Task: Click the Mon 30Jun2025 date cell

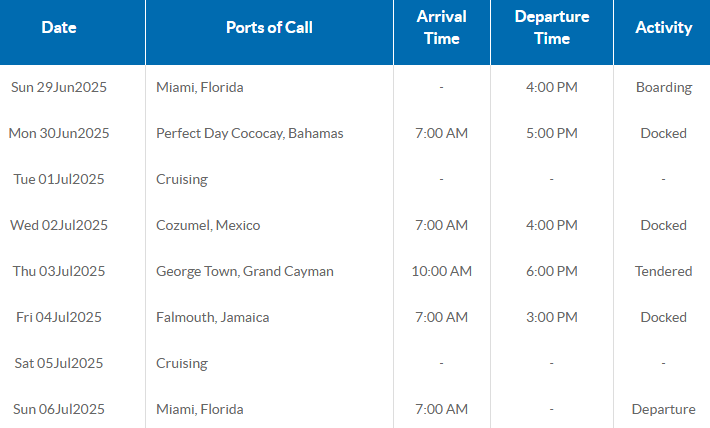Action: point(59,133)
